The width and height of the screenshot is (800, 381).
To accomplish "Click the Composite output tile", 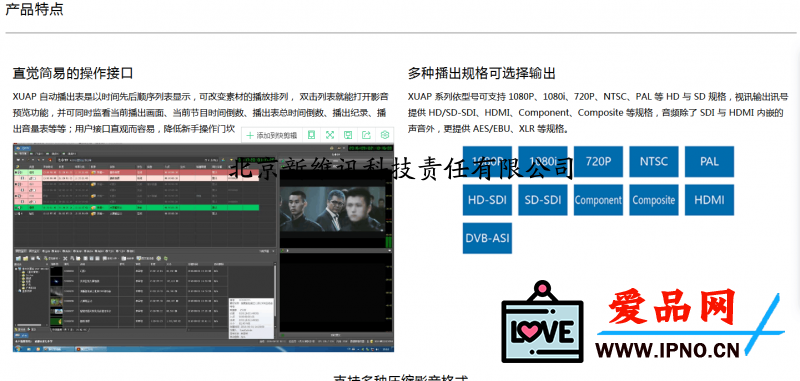I will click(x=654, y=200).
